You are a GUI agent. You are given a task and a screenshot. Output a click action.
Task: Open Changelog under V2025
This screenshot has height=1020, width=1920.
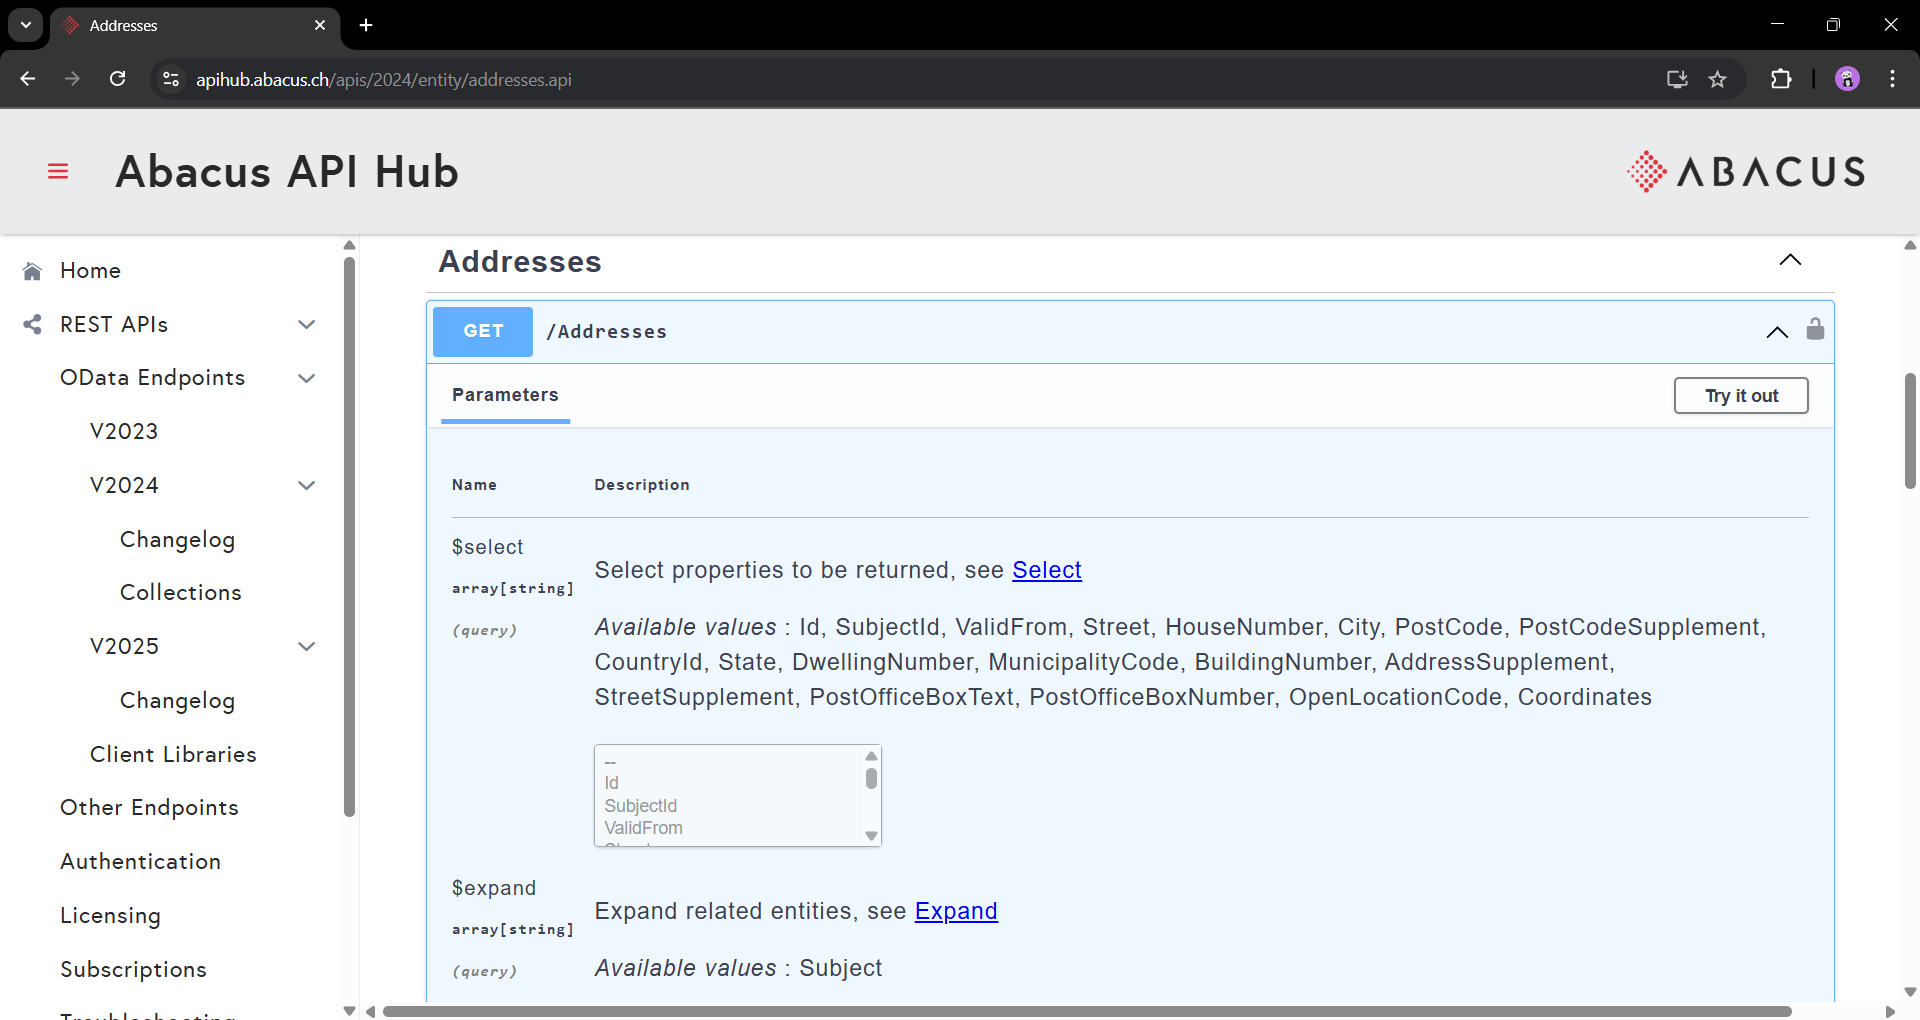[x=177, y=701]
